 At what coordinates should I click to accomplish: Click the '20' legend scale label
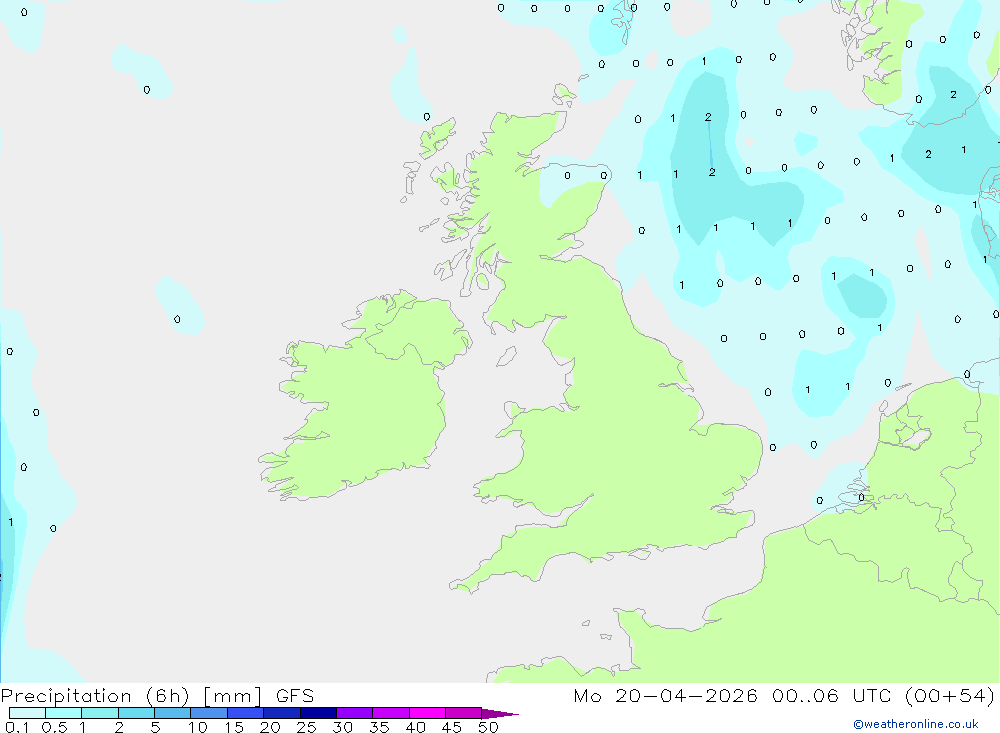(270, 727)
